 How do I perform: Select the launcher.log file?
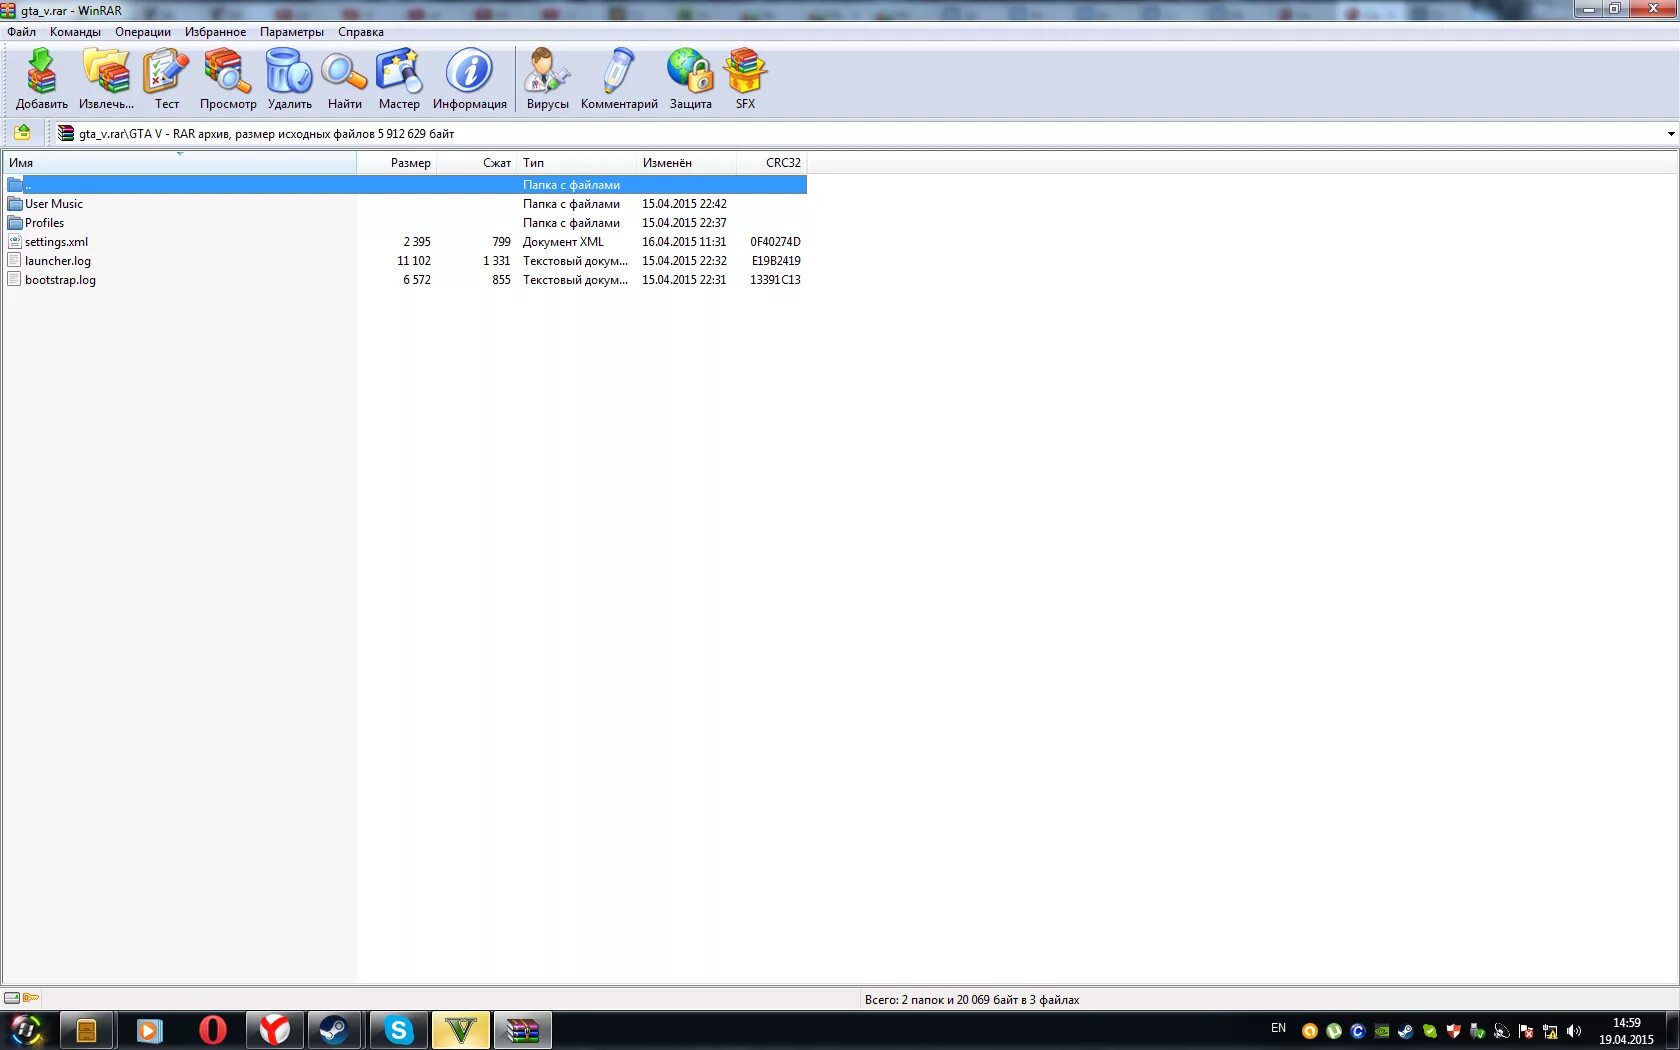tap(57, 261)
